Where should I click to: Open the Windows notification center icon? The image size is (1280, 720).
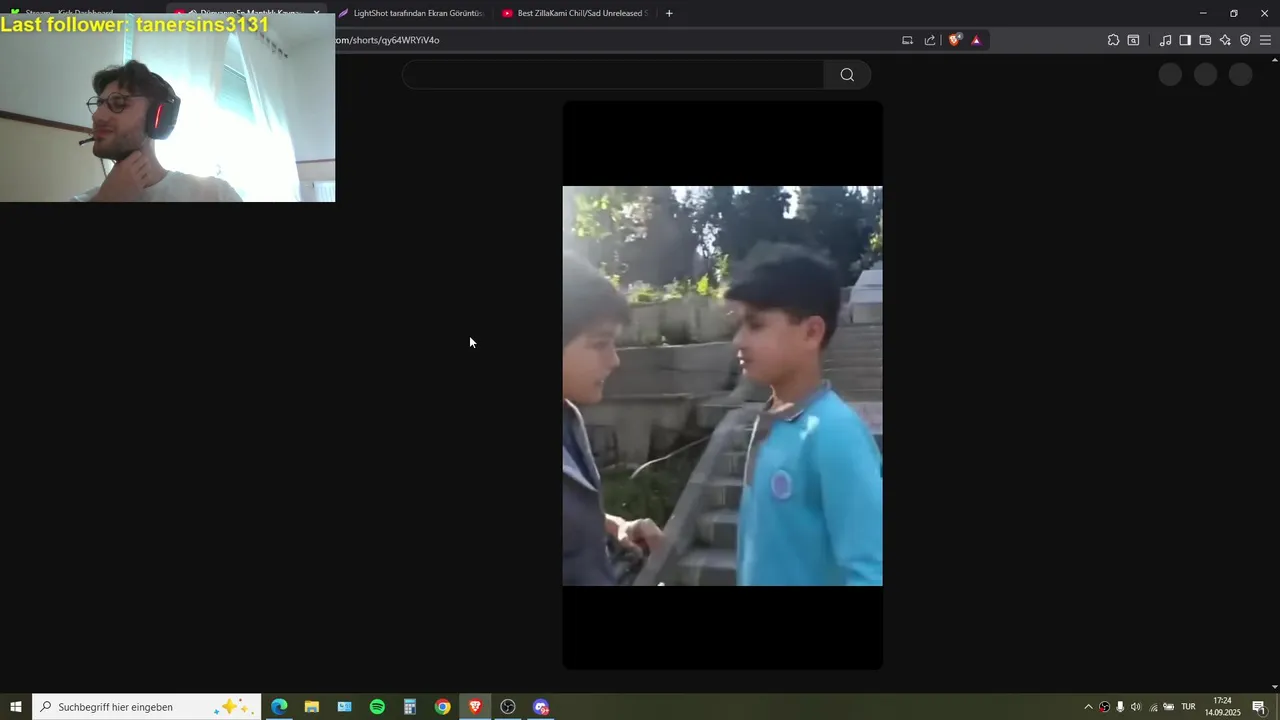tap(1259, 707)
